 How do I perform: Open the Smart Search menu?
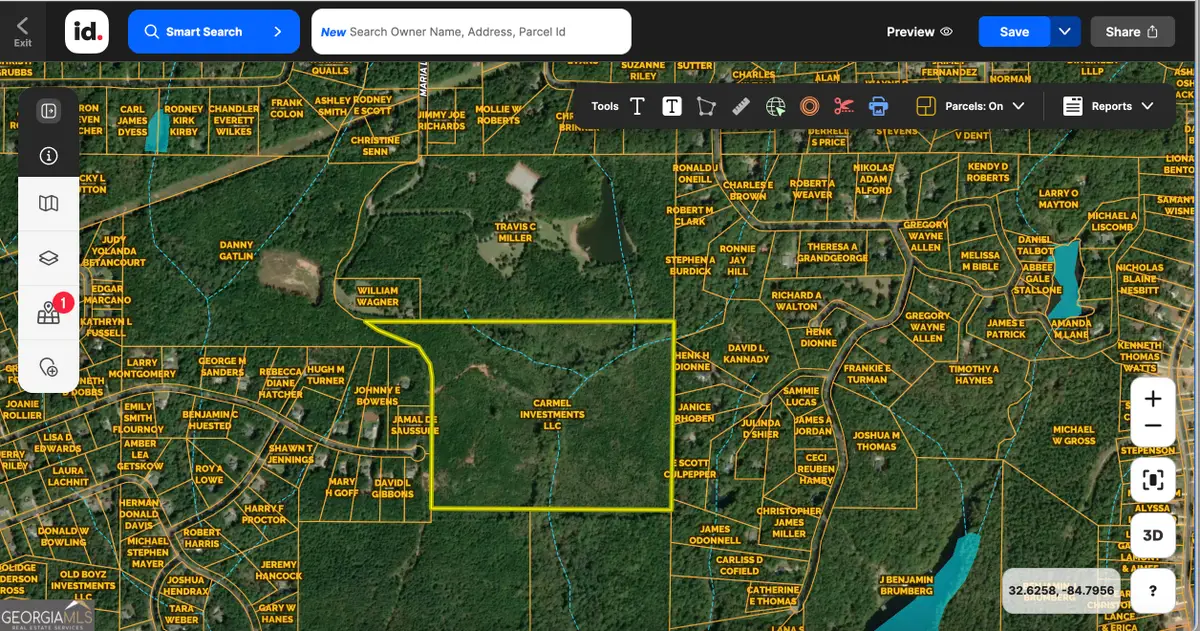click(213, 31)
